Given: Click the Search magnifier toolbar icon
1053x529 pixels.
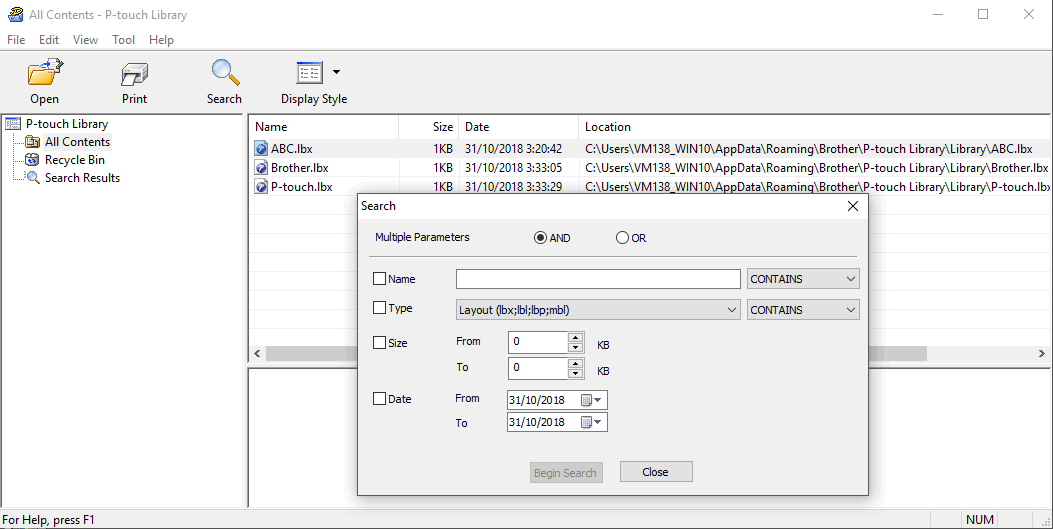Looking at the screenshot, I should (x=224, y=74).
